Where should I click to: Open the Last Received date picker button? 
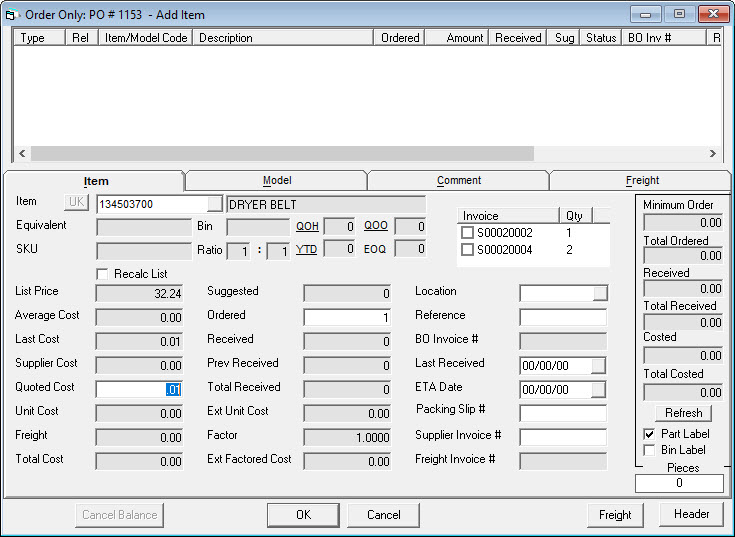[x=598, y=365]
